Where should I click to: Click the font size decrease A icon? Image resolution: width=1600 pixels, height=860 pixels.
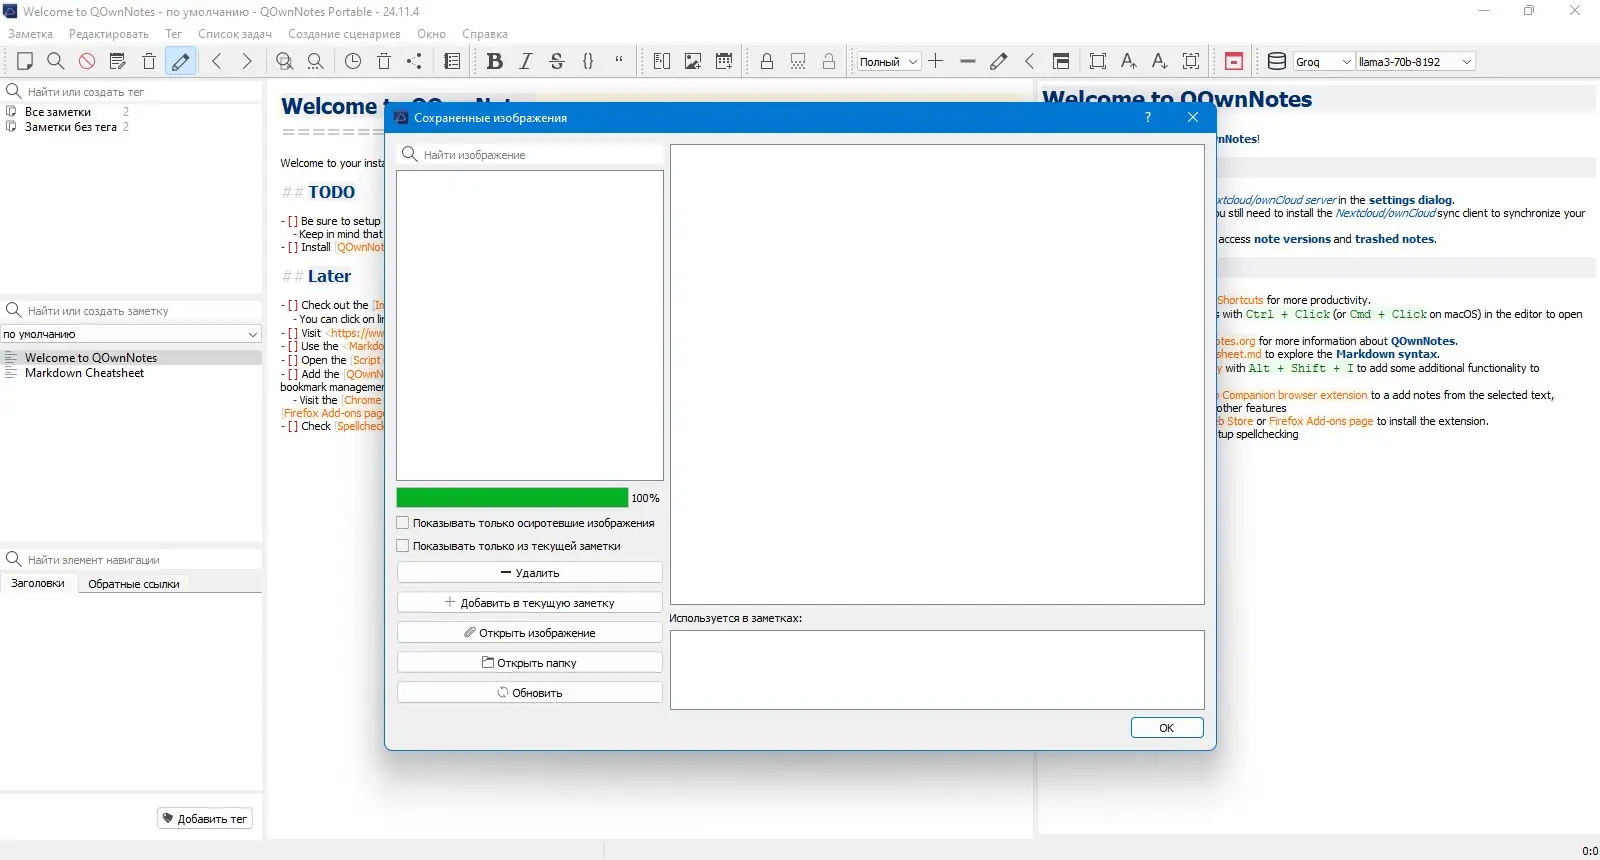(1160, 61)
